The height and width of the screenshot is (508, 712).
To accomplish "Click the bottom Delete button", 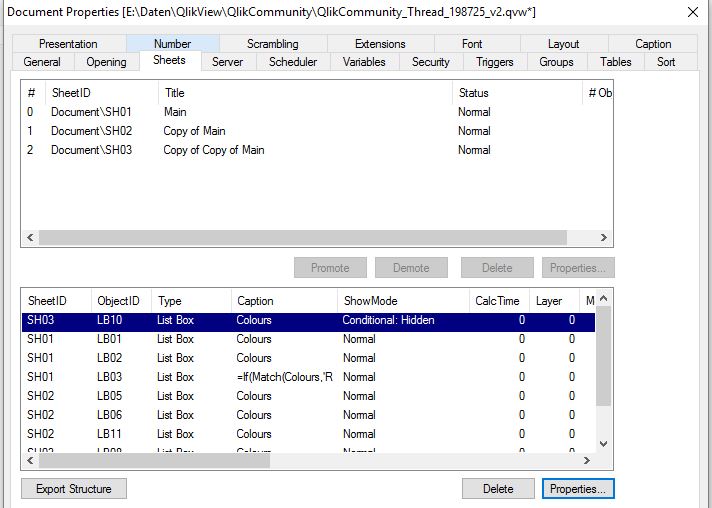I will point(498,489).
